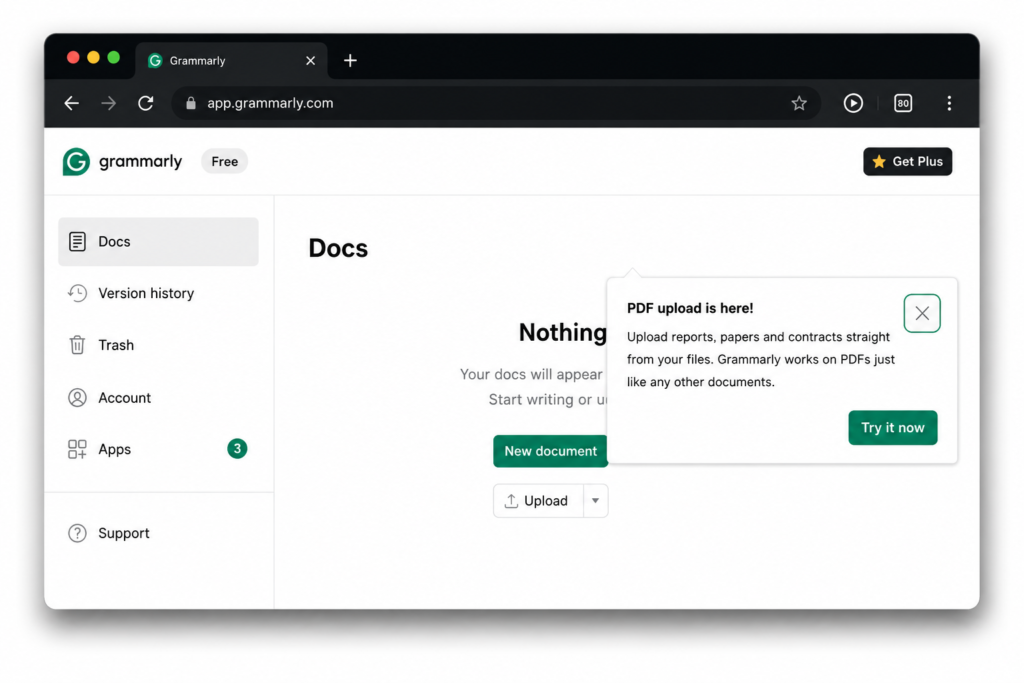Click the Upload button

click(x=537, y=501)
